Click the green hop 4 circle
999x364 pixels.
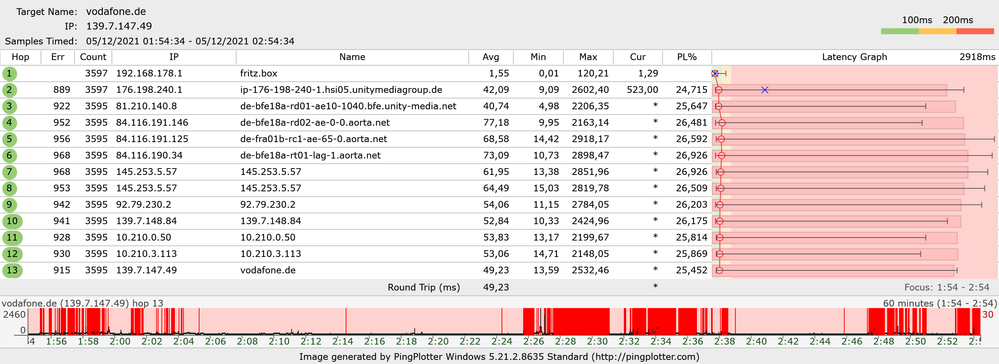click(x=10, y=122)
